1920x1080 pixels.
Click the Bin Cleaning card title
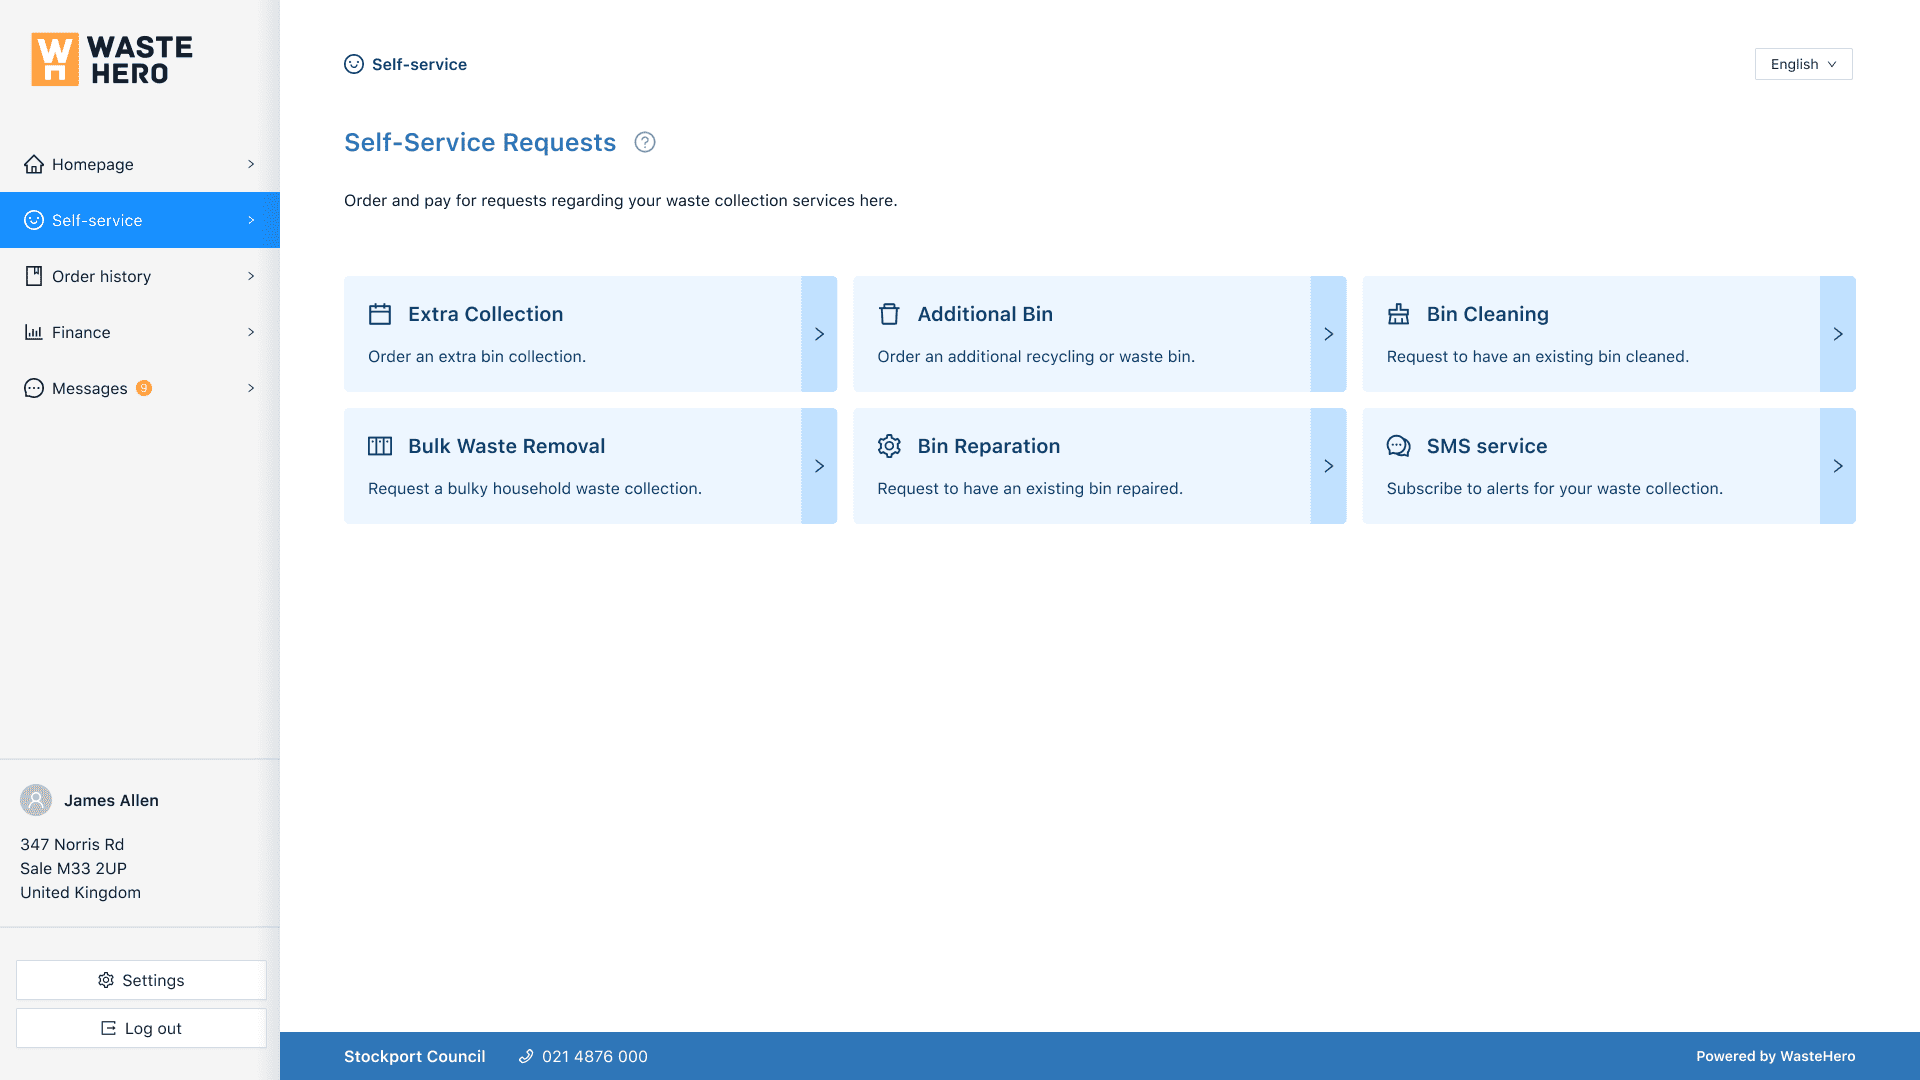tap(1487, 314)
